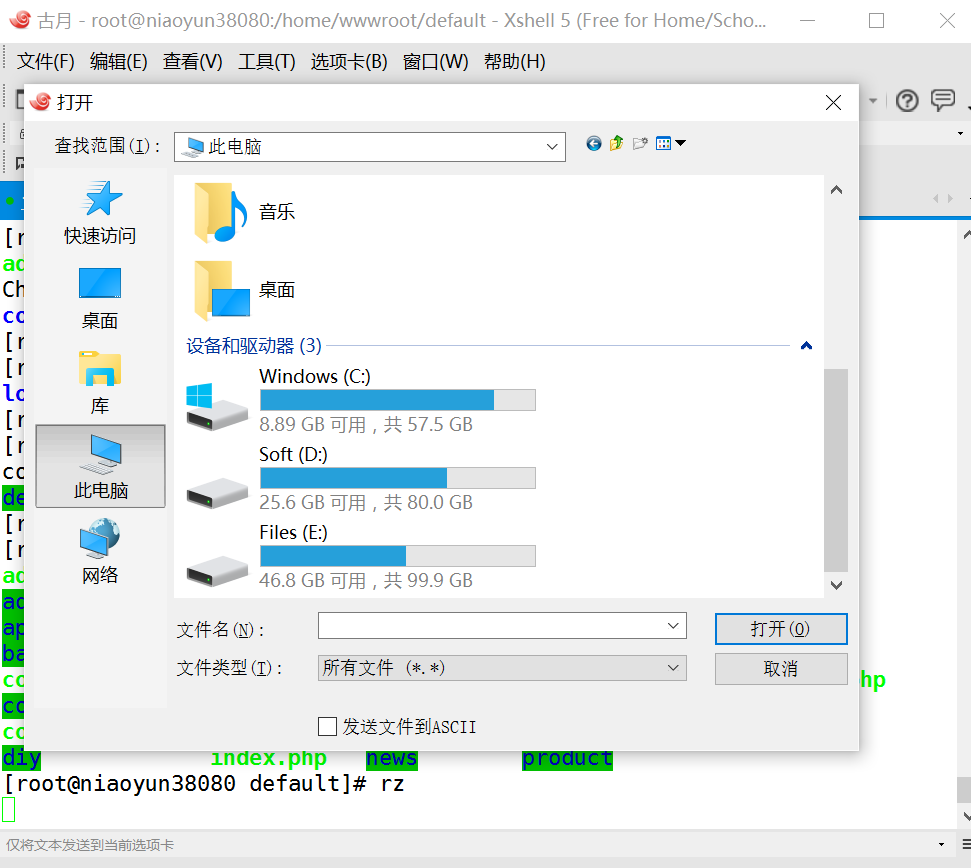The width and height of the screenshot is (971, 868).
Task: Open the Edit (编辑) menu
Action: click(x=118, y=61)
